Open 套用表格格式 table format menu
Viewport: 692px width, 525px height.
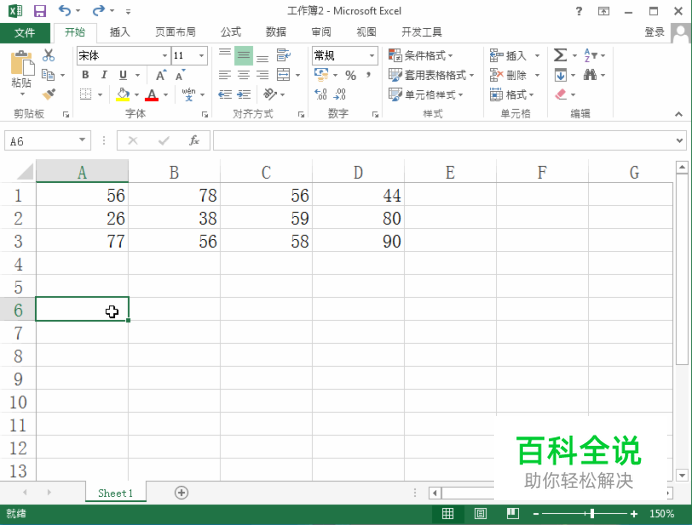(x=431, y=75)
